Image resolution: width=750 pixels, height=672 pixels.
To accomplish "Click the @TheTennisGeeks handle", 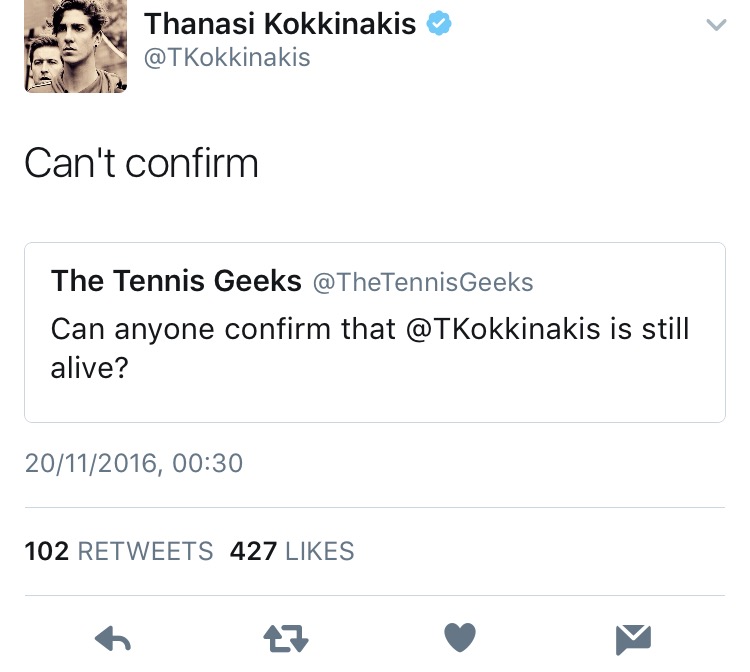I will click(423, 283).
